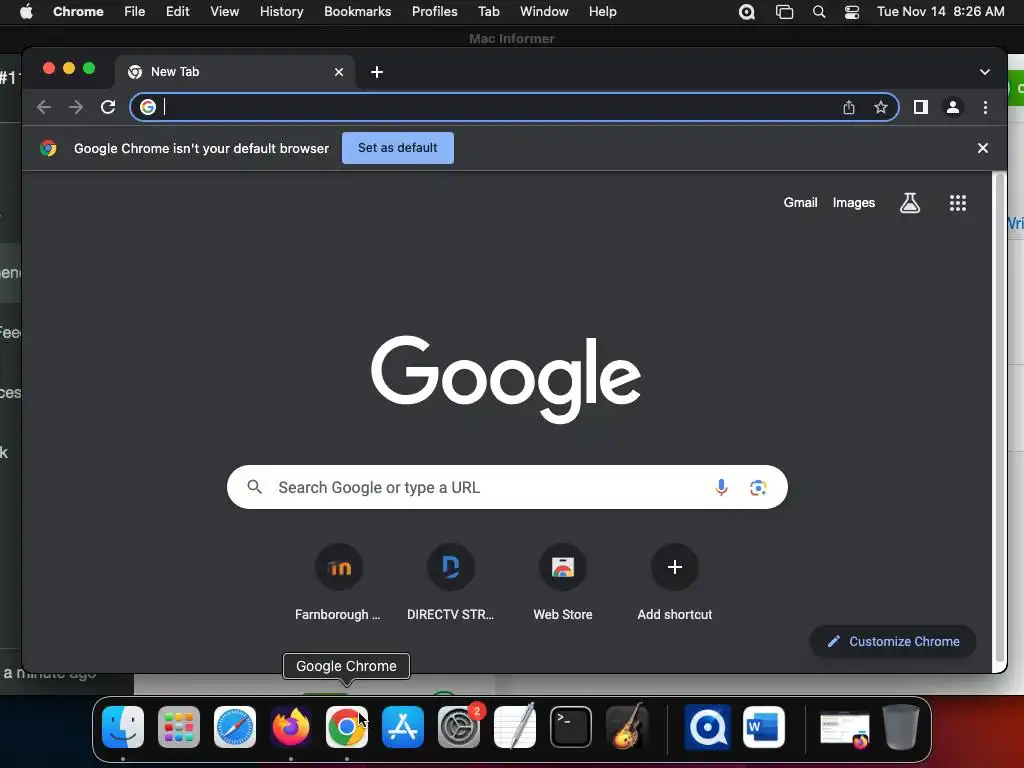Open the Chrome profile avatar
Image resolution: width=1024 pixels, height=768 pixels.
[953, 107]
